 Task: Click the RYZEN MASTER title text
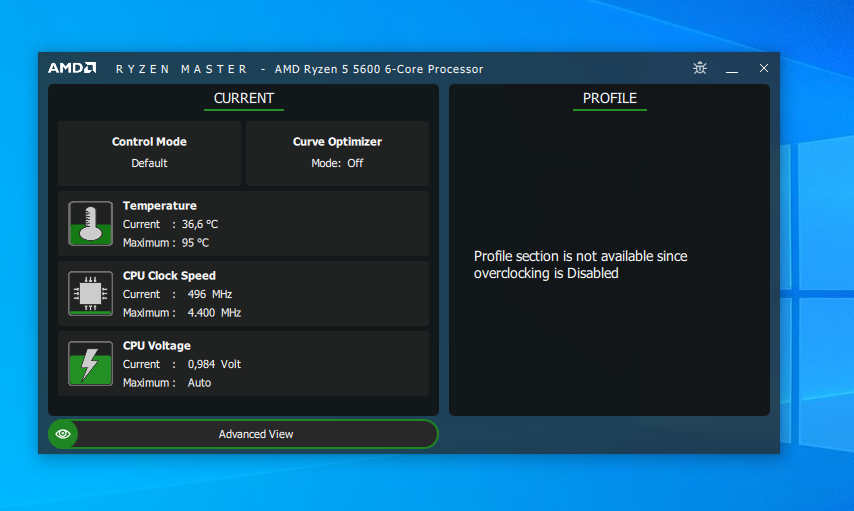coord(181,69)
